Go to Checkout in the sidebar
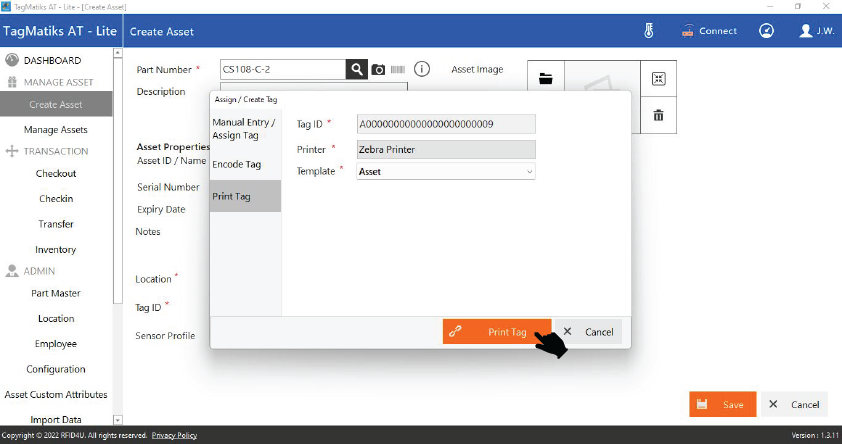The width and height of the screenshot is (842, 444). click(56, 173)
